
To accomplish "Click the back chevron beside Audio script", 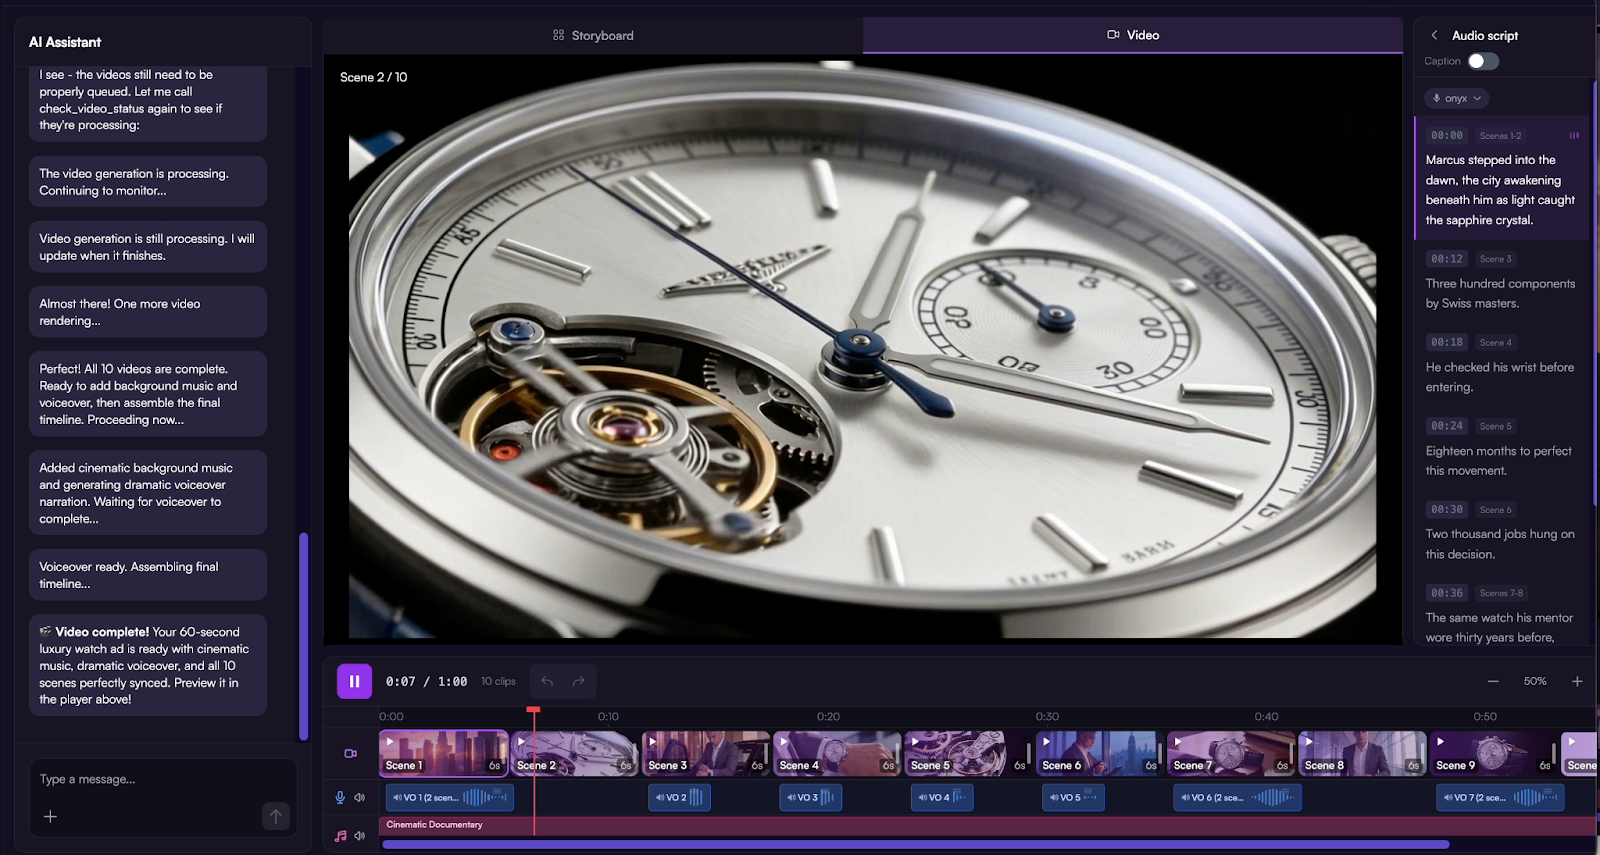I will click(1434, 35).
